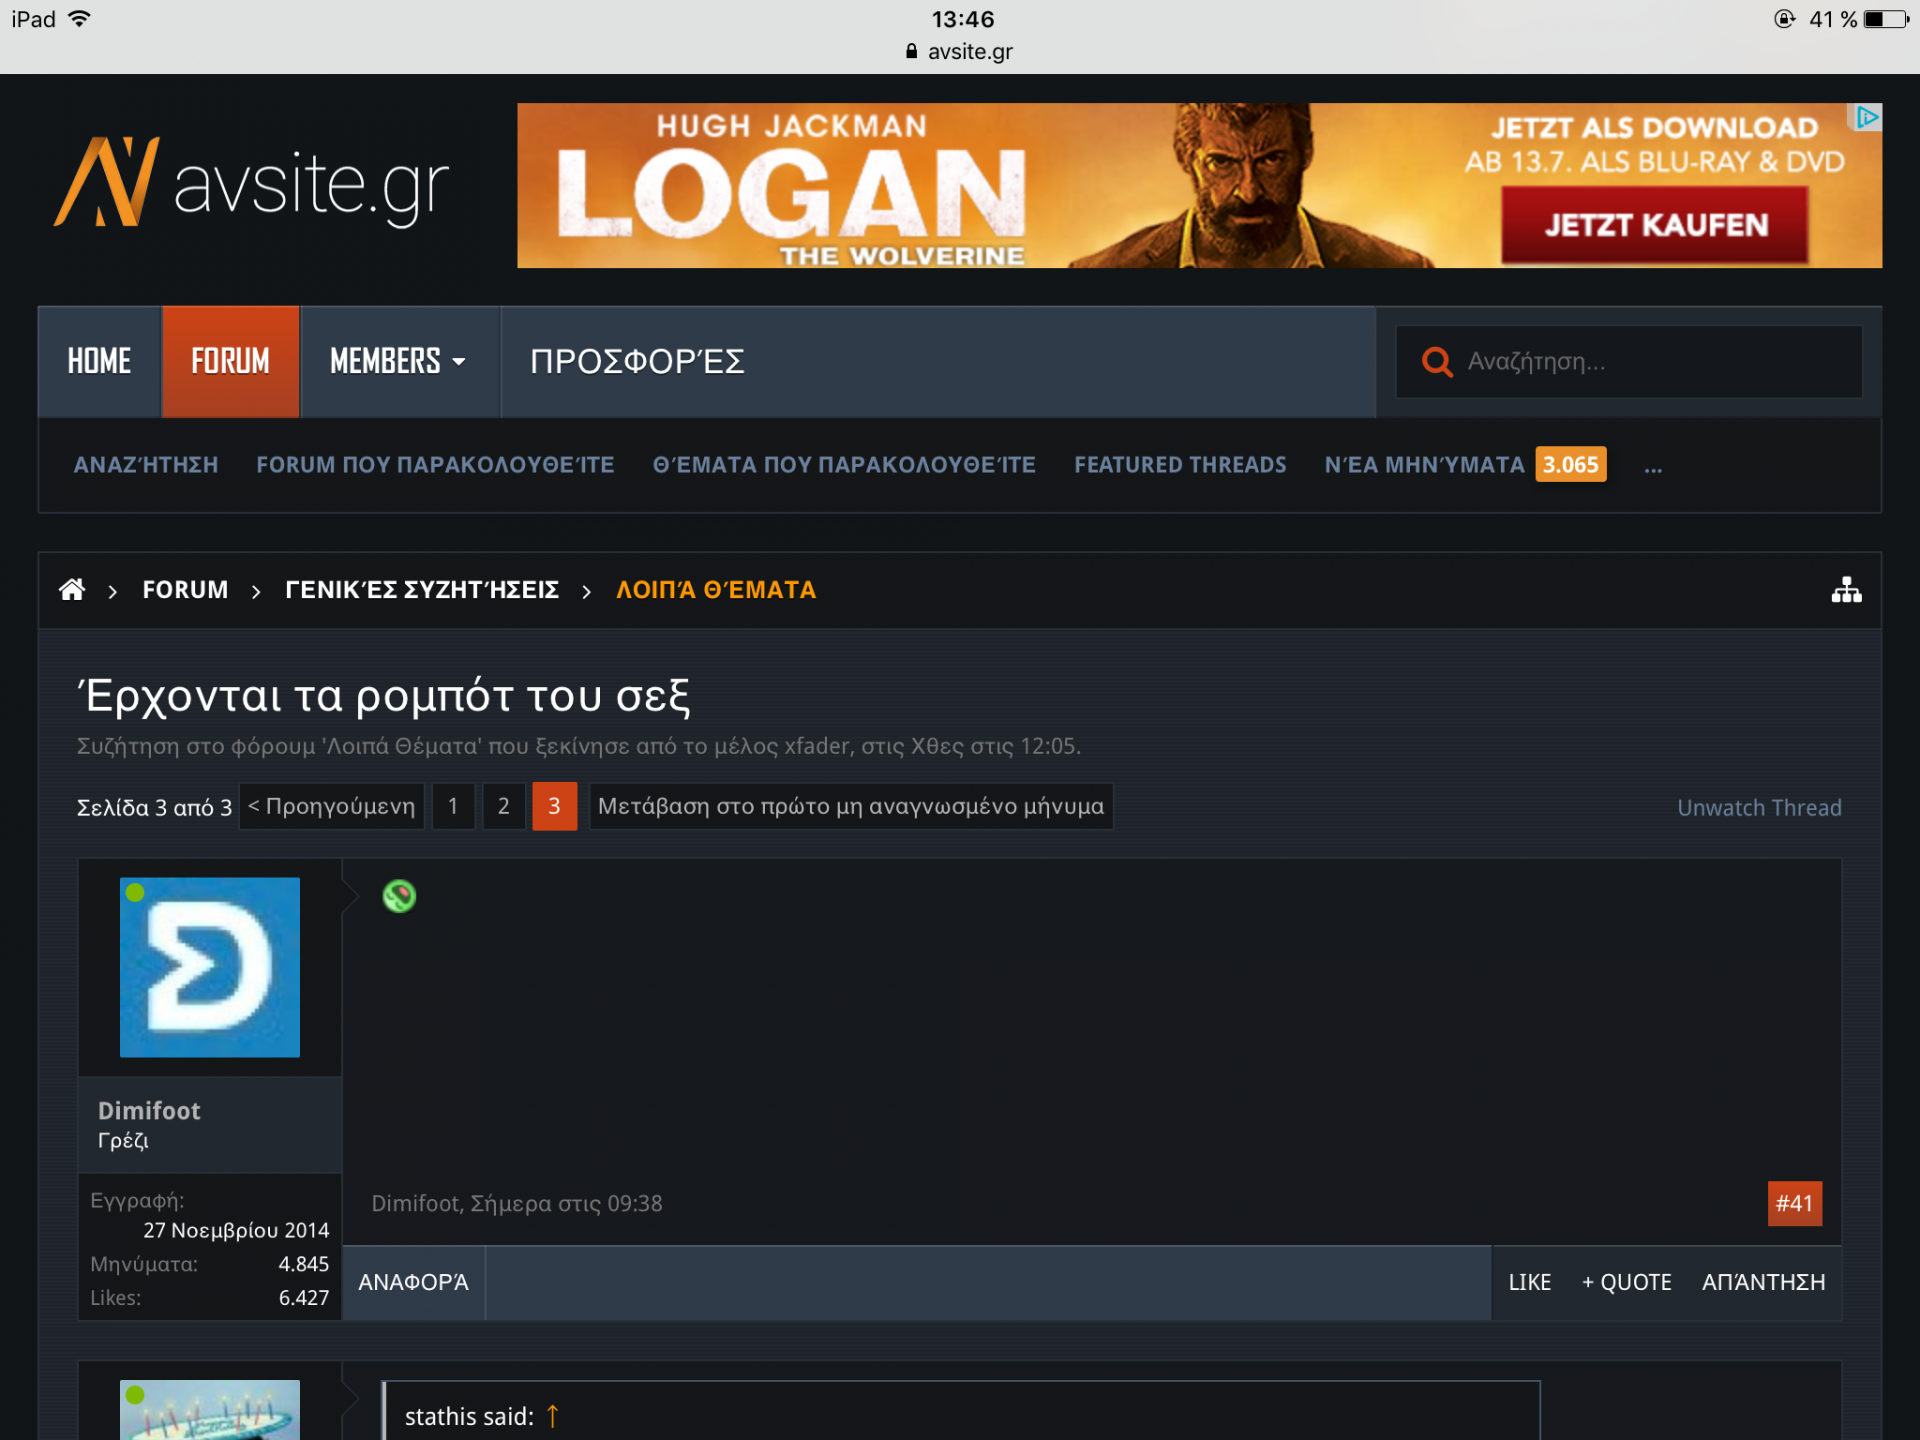The width and height of the screenshot is (1920, 1440).
Task: Click the avsite.gr logo
Action: (251, 184)
